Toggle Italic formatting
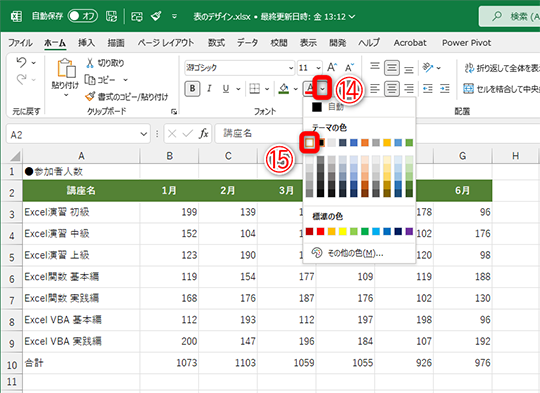540x393 pixels. (209, 89)
